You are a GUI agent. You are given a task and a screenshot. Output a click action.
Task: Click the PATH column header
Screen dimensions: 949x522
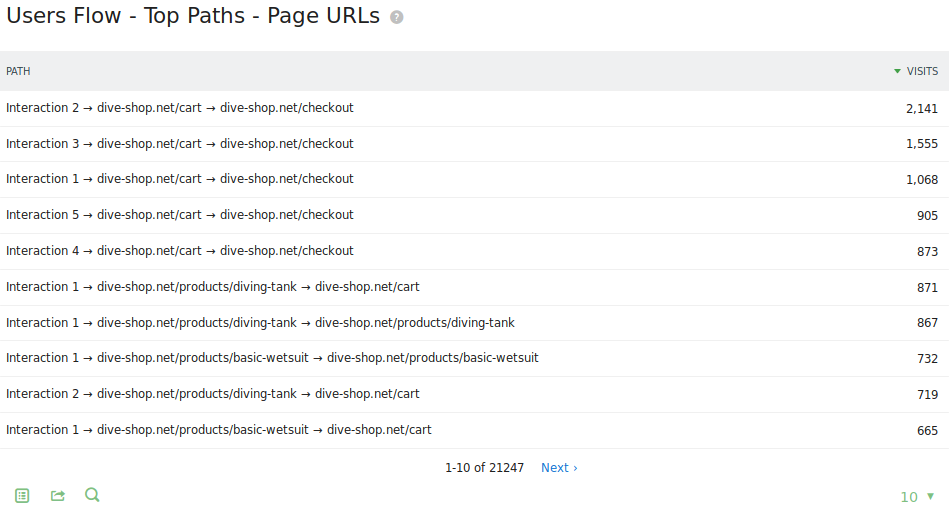(x=18, y=71)
